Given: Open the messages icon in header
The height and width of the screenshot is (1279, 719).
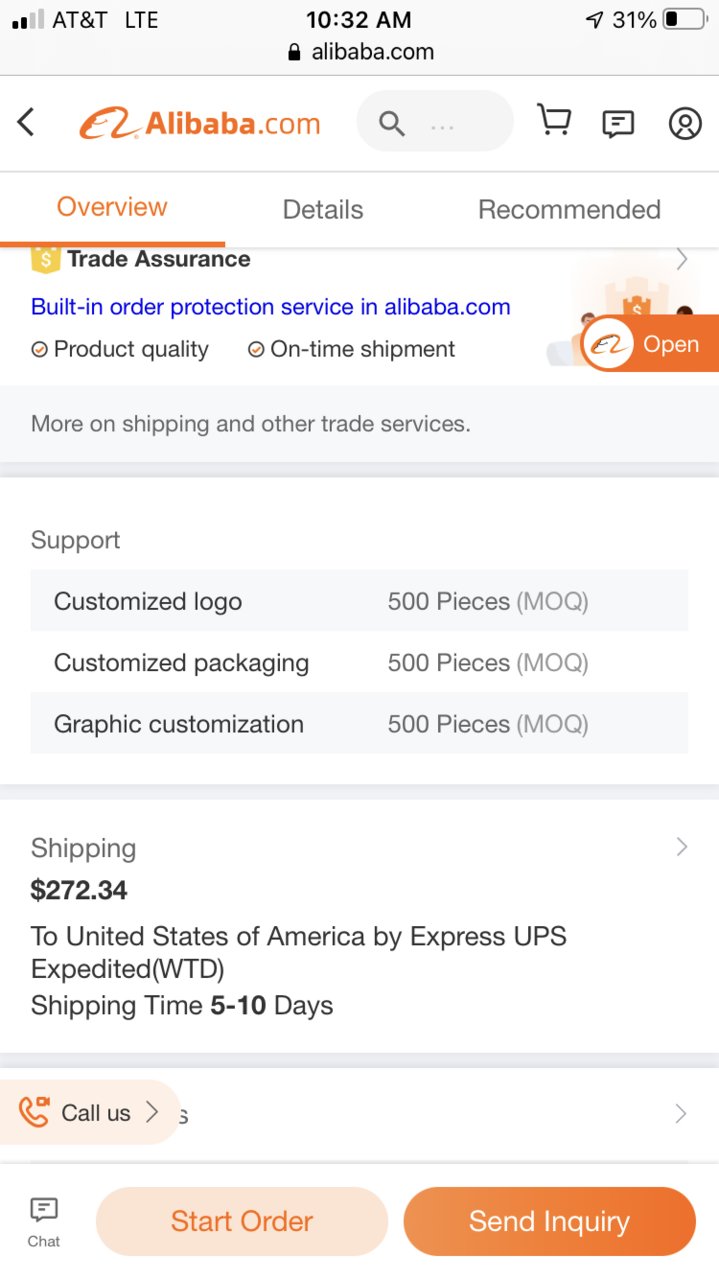Looking at the screenshot, I should (618, 124).
